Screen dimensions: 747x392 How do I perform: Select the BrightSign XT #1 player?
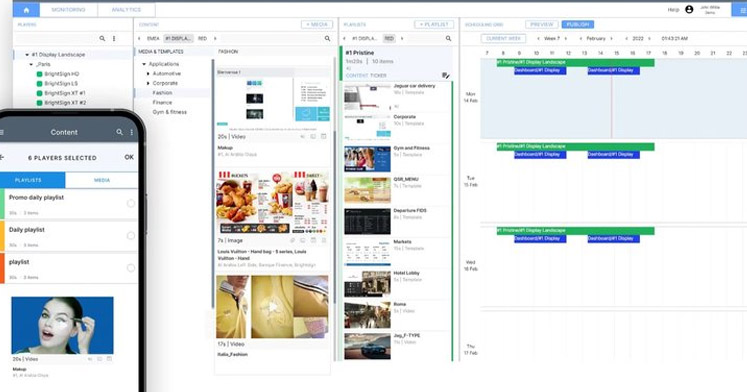[65, 93]
